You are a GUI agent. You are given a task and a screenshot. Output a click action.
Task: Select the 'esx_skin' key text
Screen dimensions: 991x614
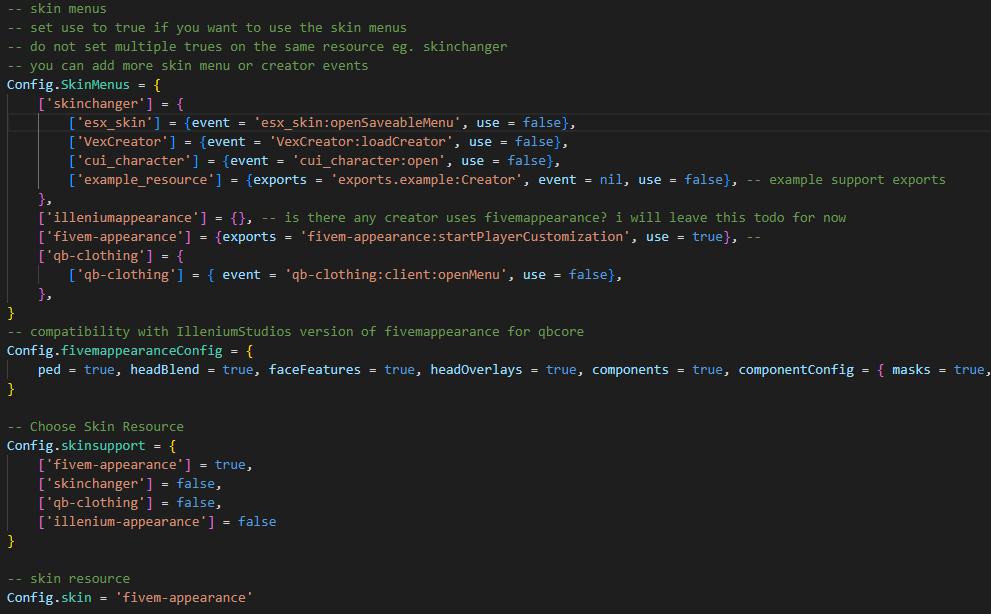[115, 122]
